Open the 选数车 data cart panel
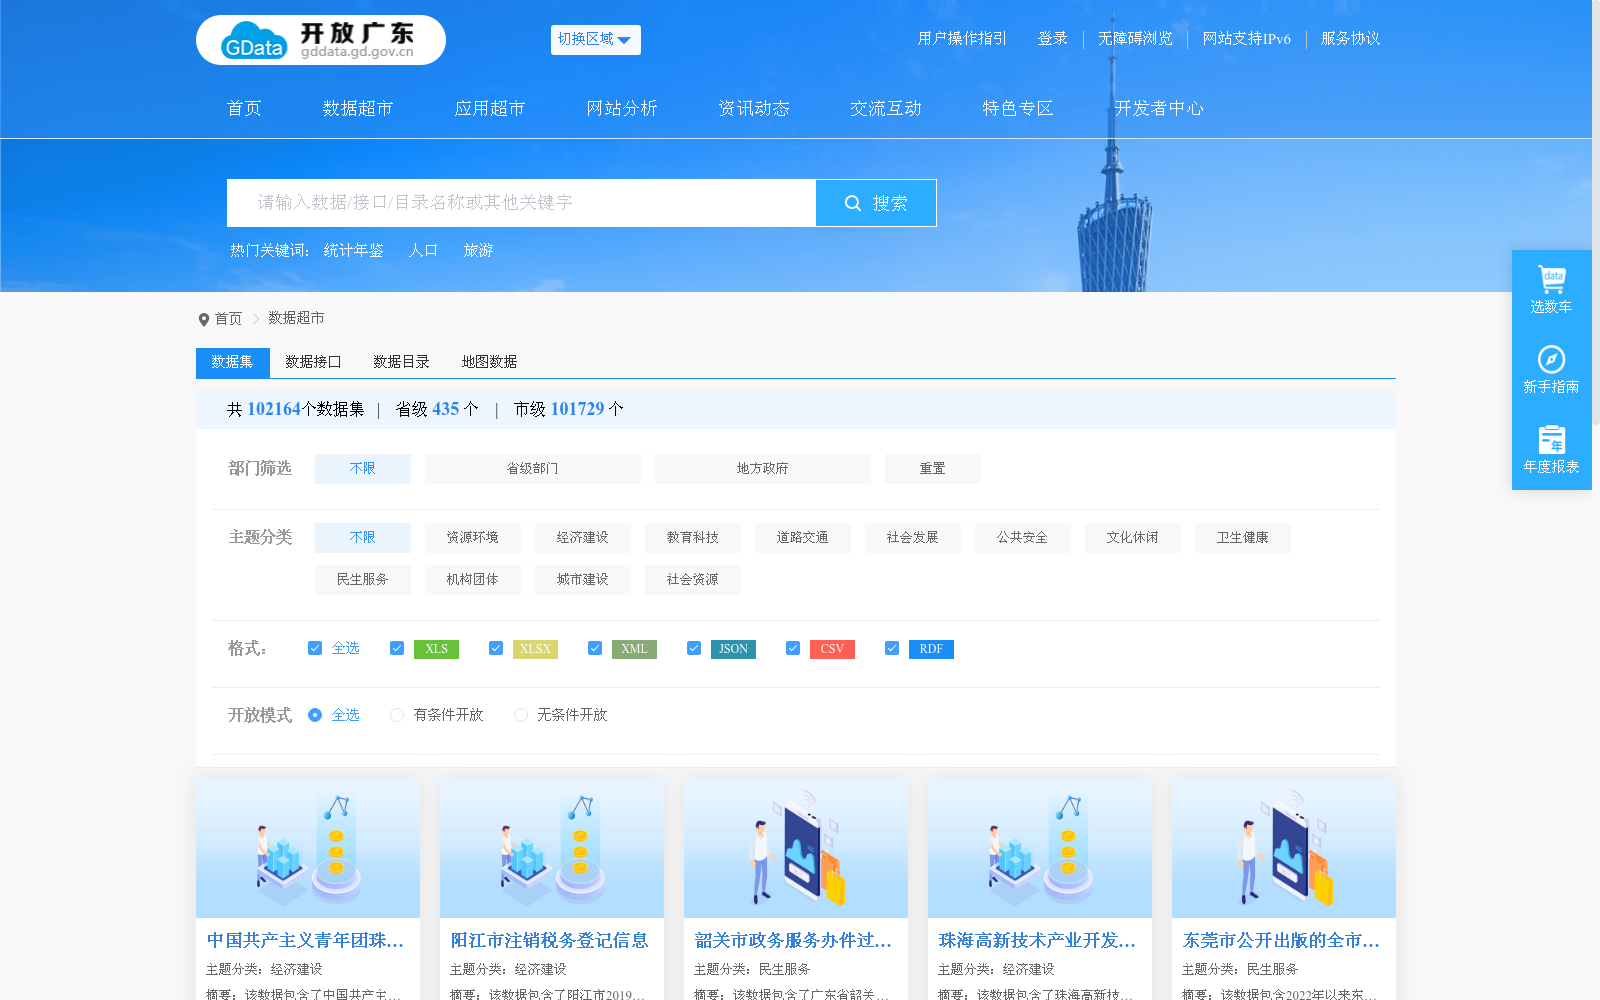Viewport: 1600px width, 1000px height. click(x=1551, y=288)
